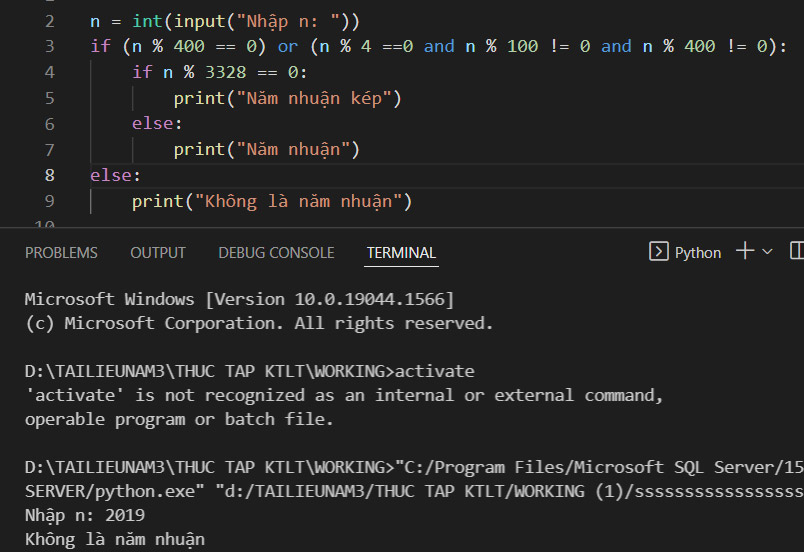This screenshot has height=552, width=804.
Task: Click the split terminal icon
Action: [797, 251]
